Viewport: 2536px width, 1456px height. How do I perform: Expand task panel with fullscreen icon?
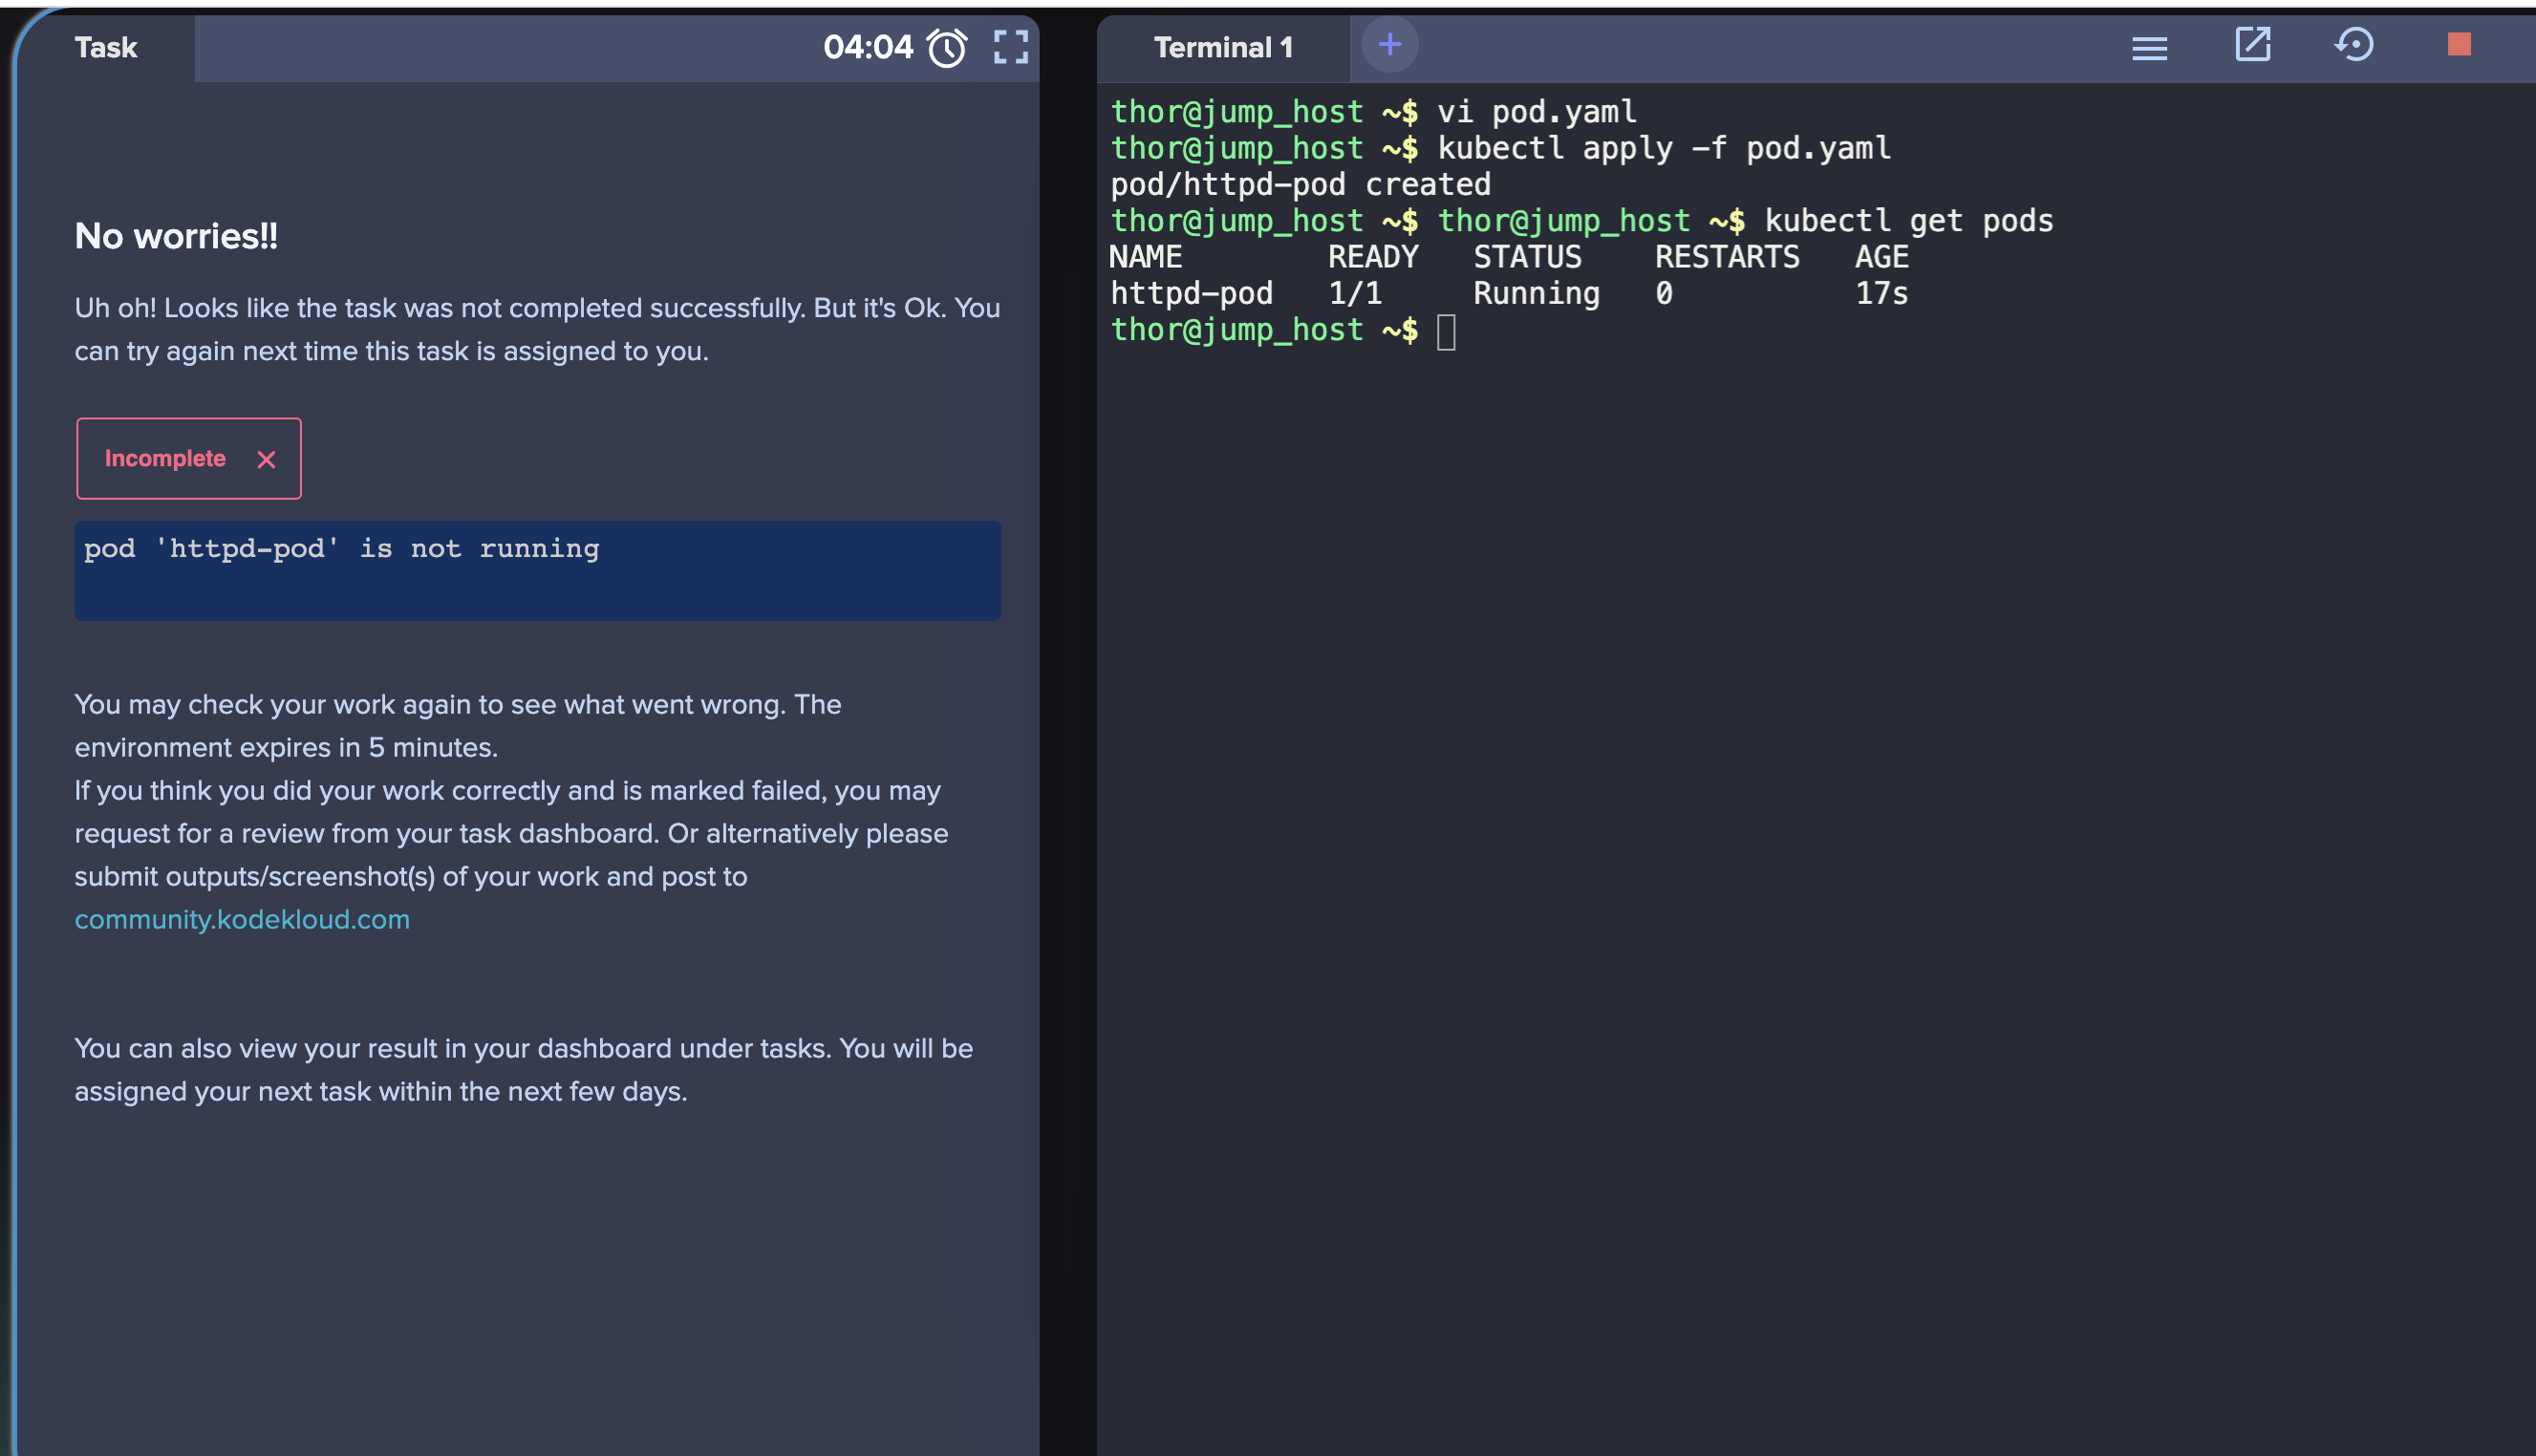coord(1010,47)
